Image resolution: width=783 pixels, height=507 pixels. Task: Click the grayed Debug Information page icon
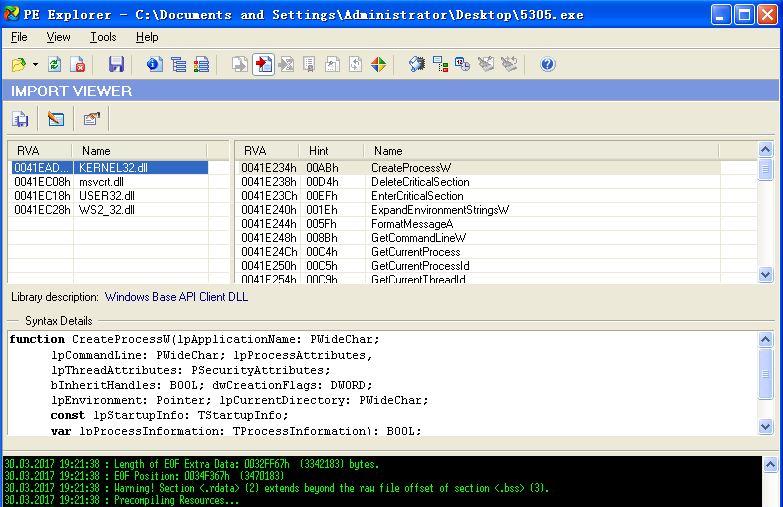[356, 64]
